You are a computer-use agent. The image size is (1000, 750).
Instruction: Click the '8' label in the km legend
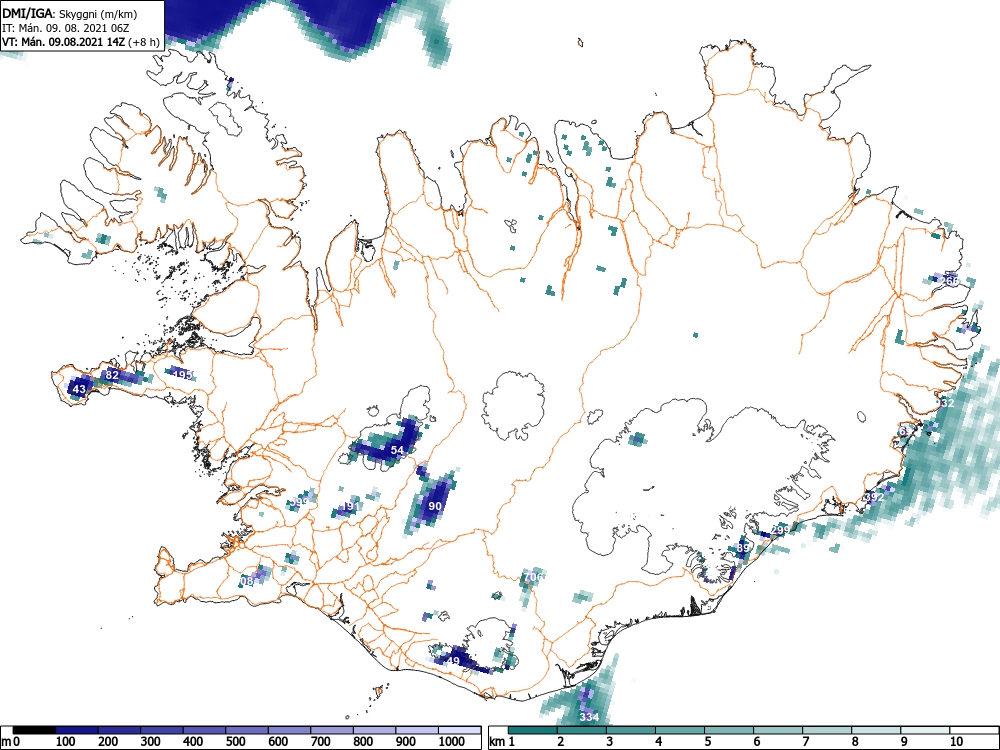pyautogui.click(x=855, y=742)
